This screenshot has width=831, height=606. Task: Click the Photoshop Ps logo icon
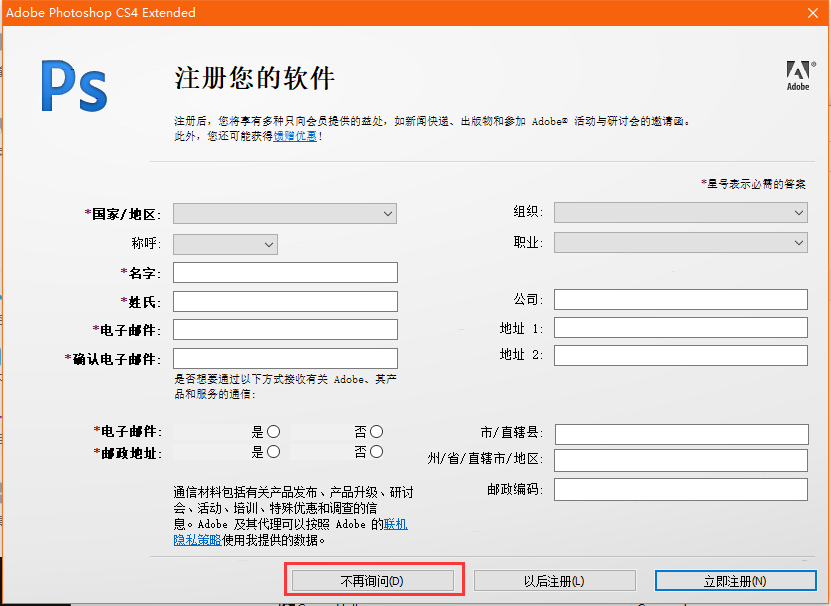pyautogui.click(x=73, y=86)
